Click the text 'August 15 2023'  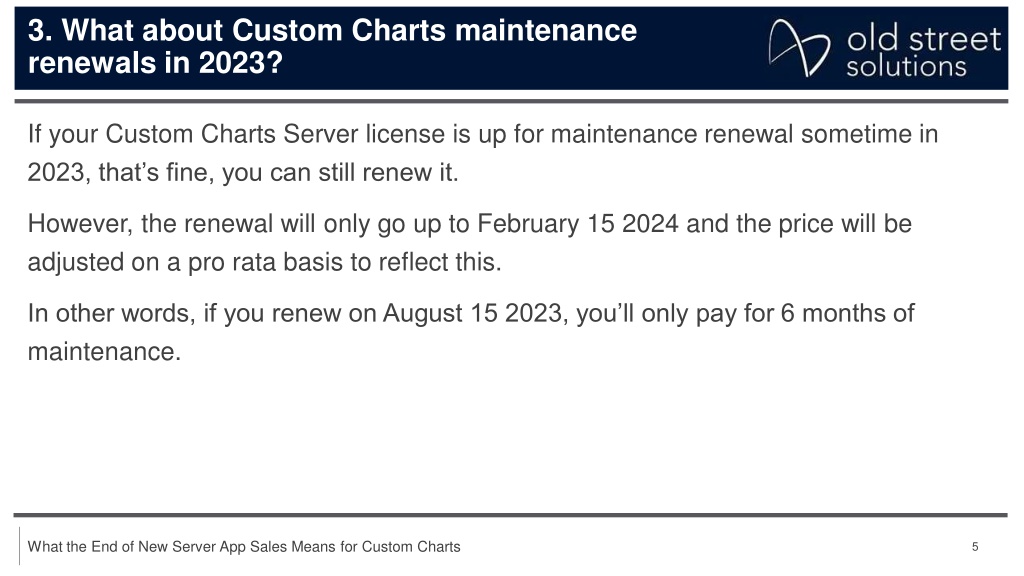472,313
